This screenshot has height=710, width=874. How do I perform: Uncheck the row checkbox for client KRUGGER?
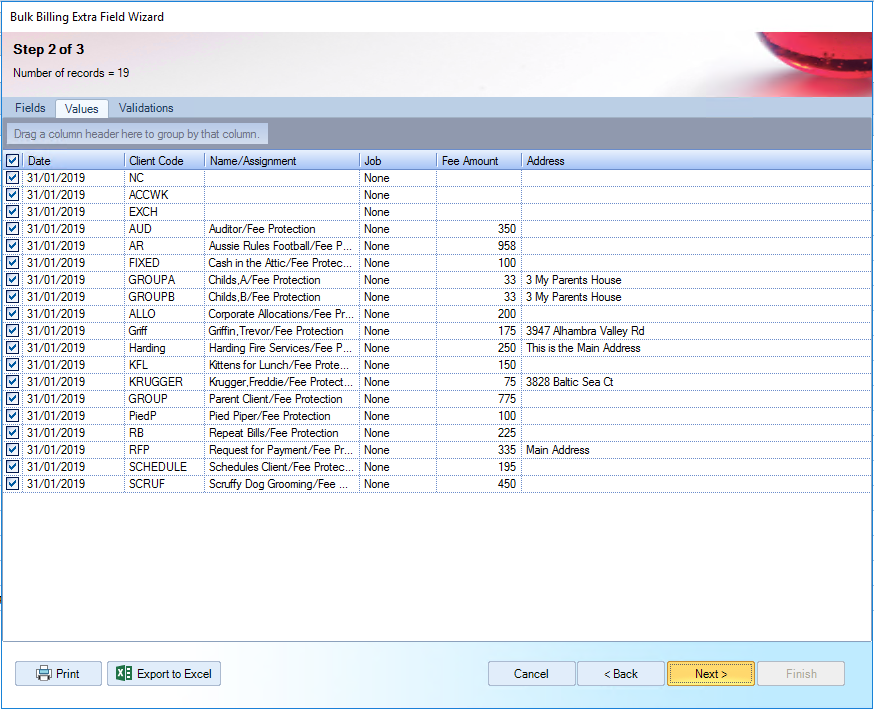point(12,382)
